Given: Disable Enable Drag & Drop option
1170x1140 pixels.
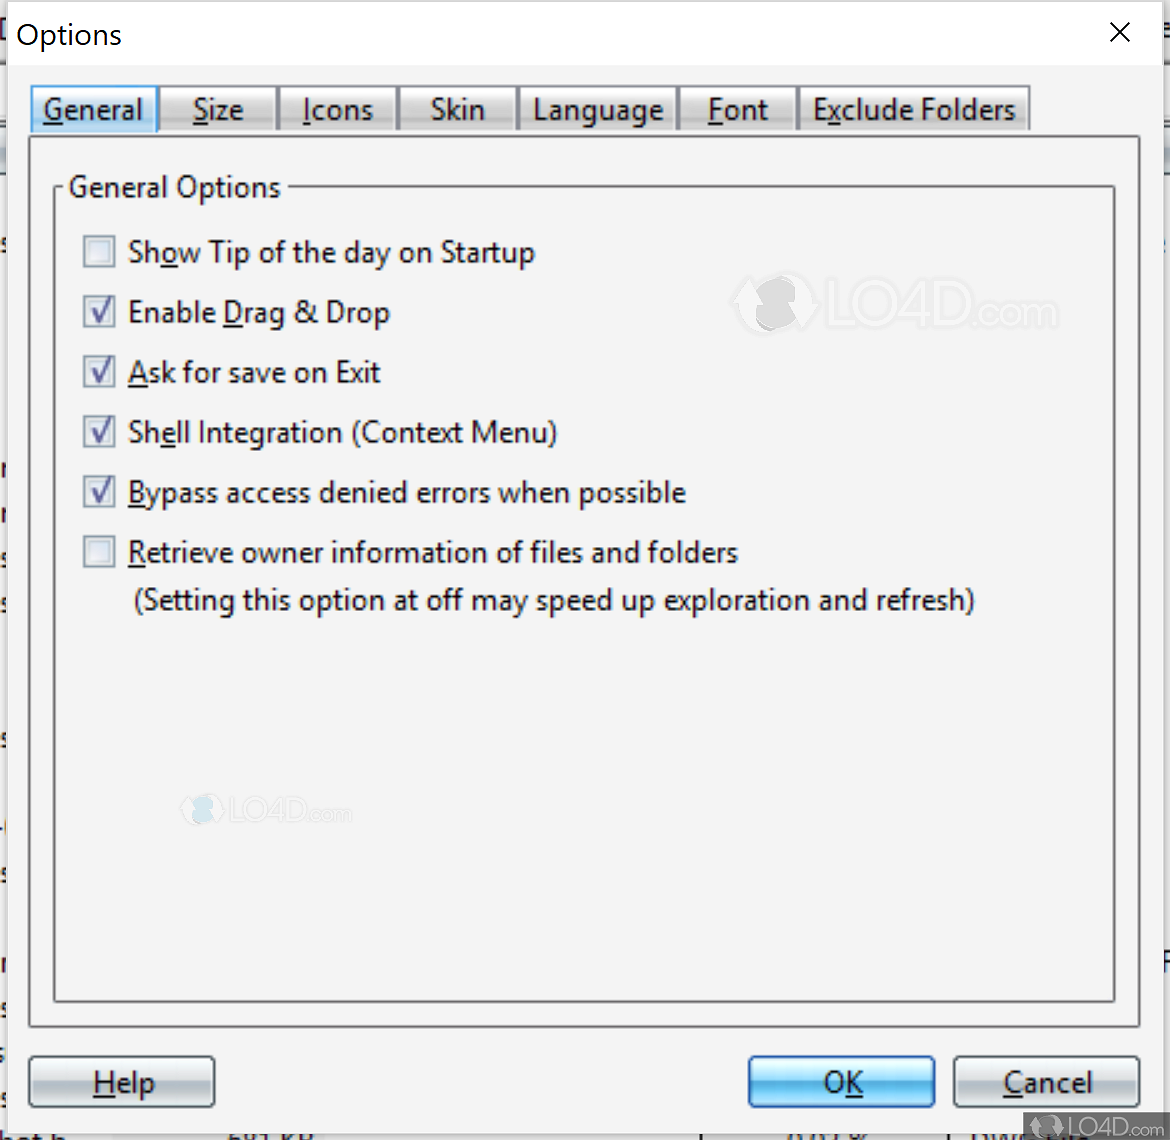Looking at the screenshot, I should point(98,312).
